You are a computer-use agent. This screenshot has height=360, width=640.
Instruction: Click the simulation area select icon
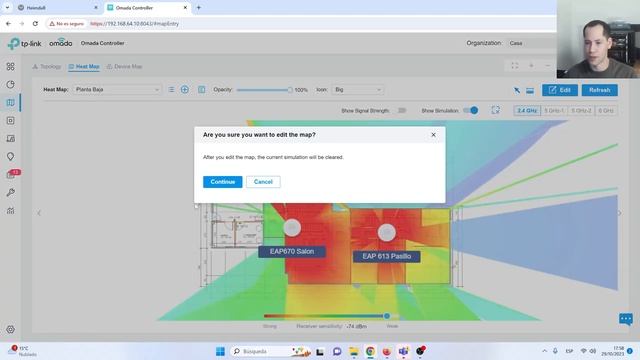(496, 110)
